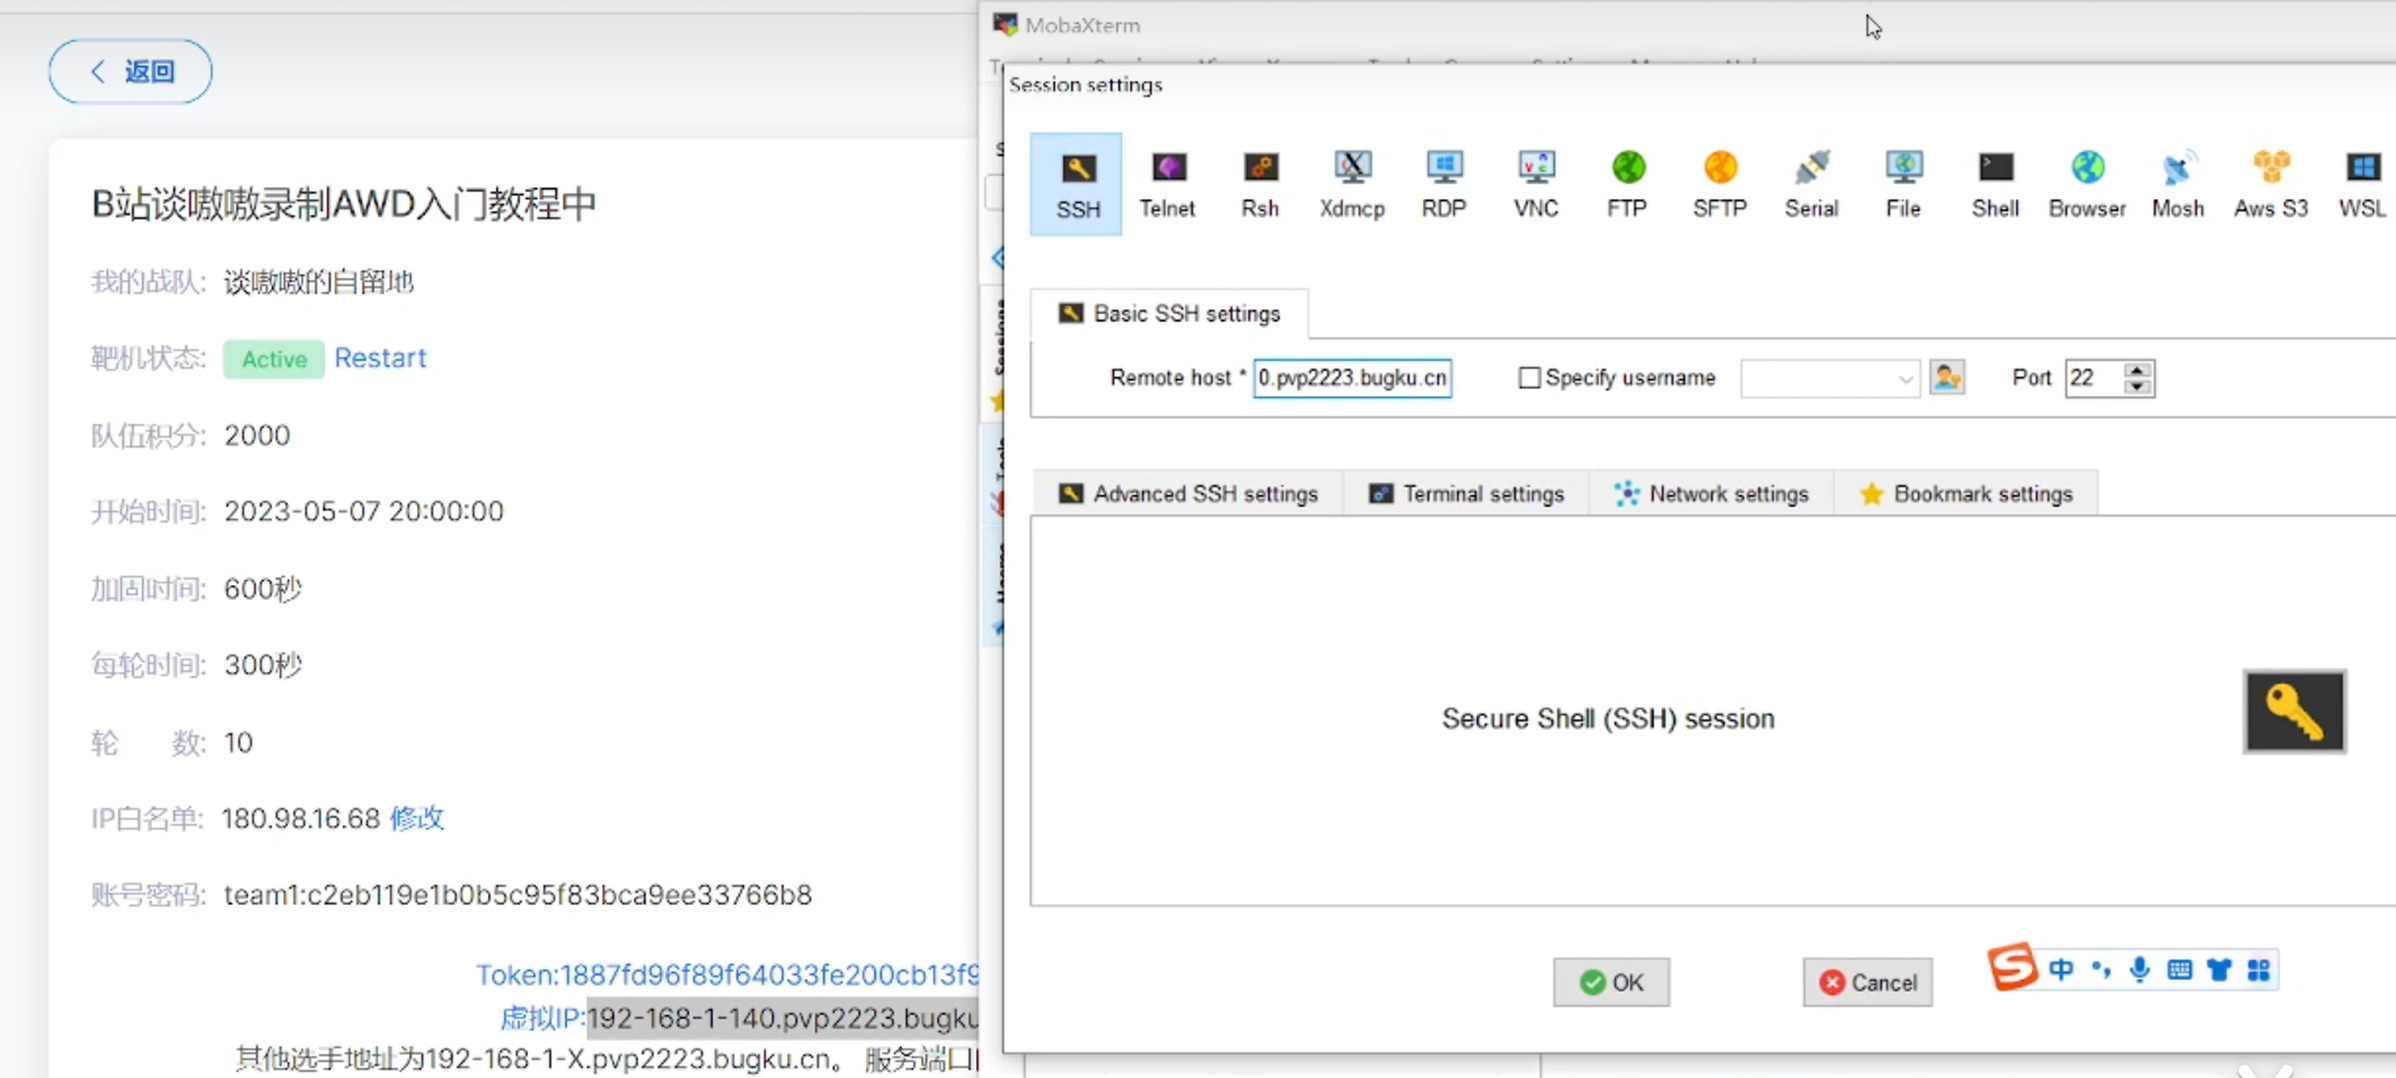
Task: Click the team1 account password text
Action: pos(518,894)
